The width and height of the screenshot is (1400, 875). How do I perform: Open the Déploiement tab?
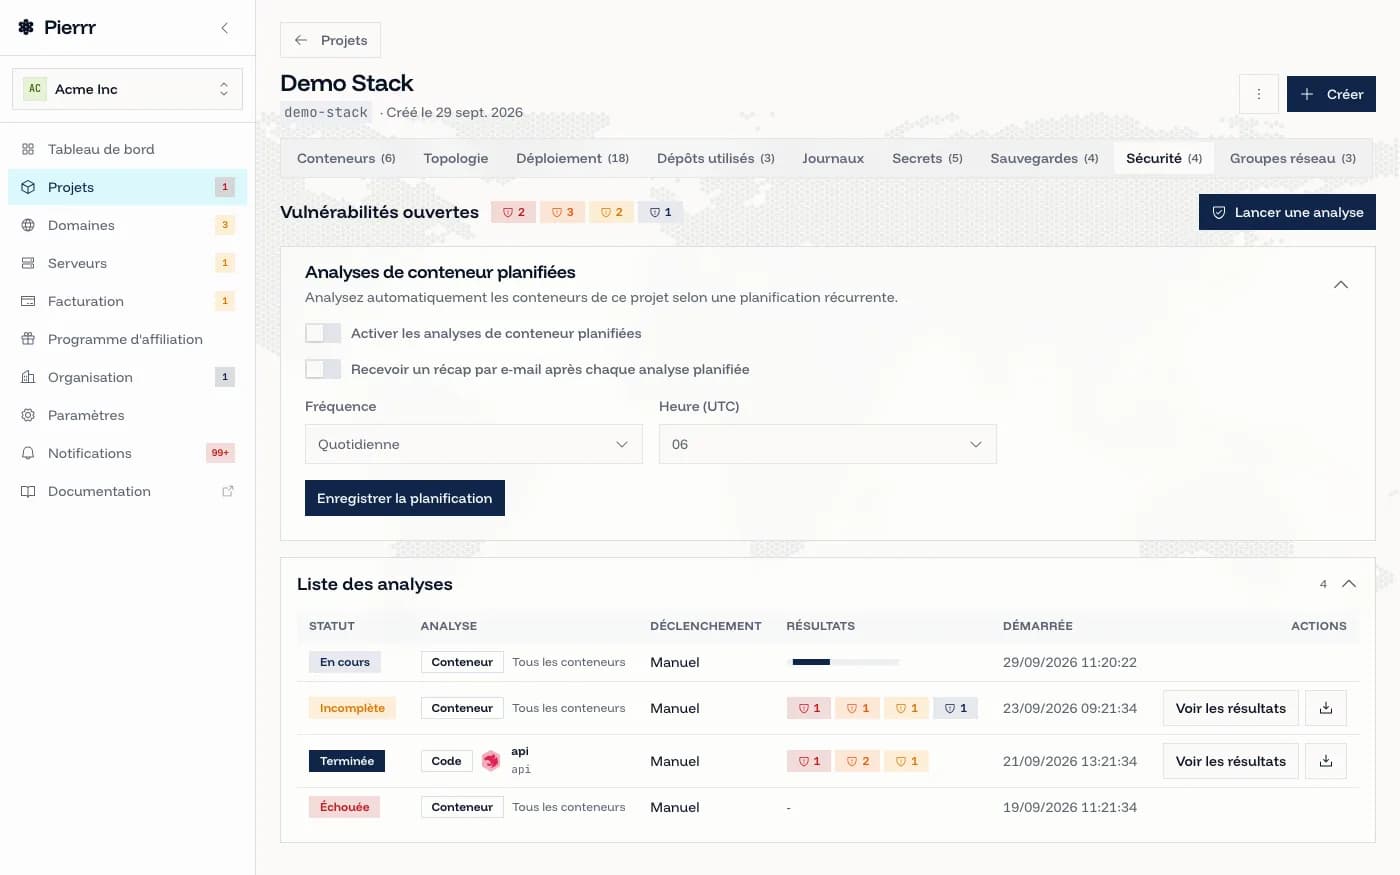(x=572, y=158)
